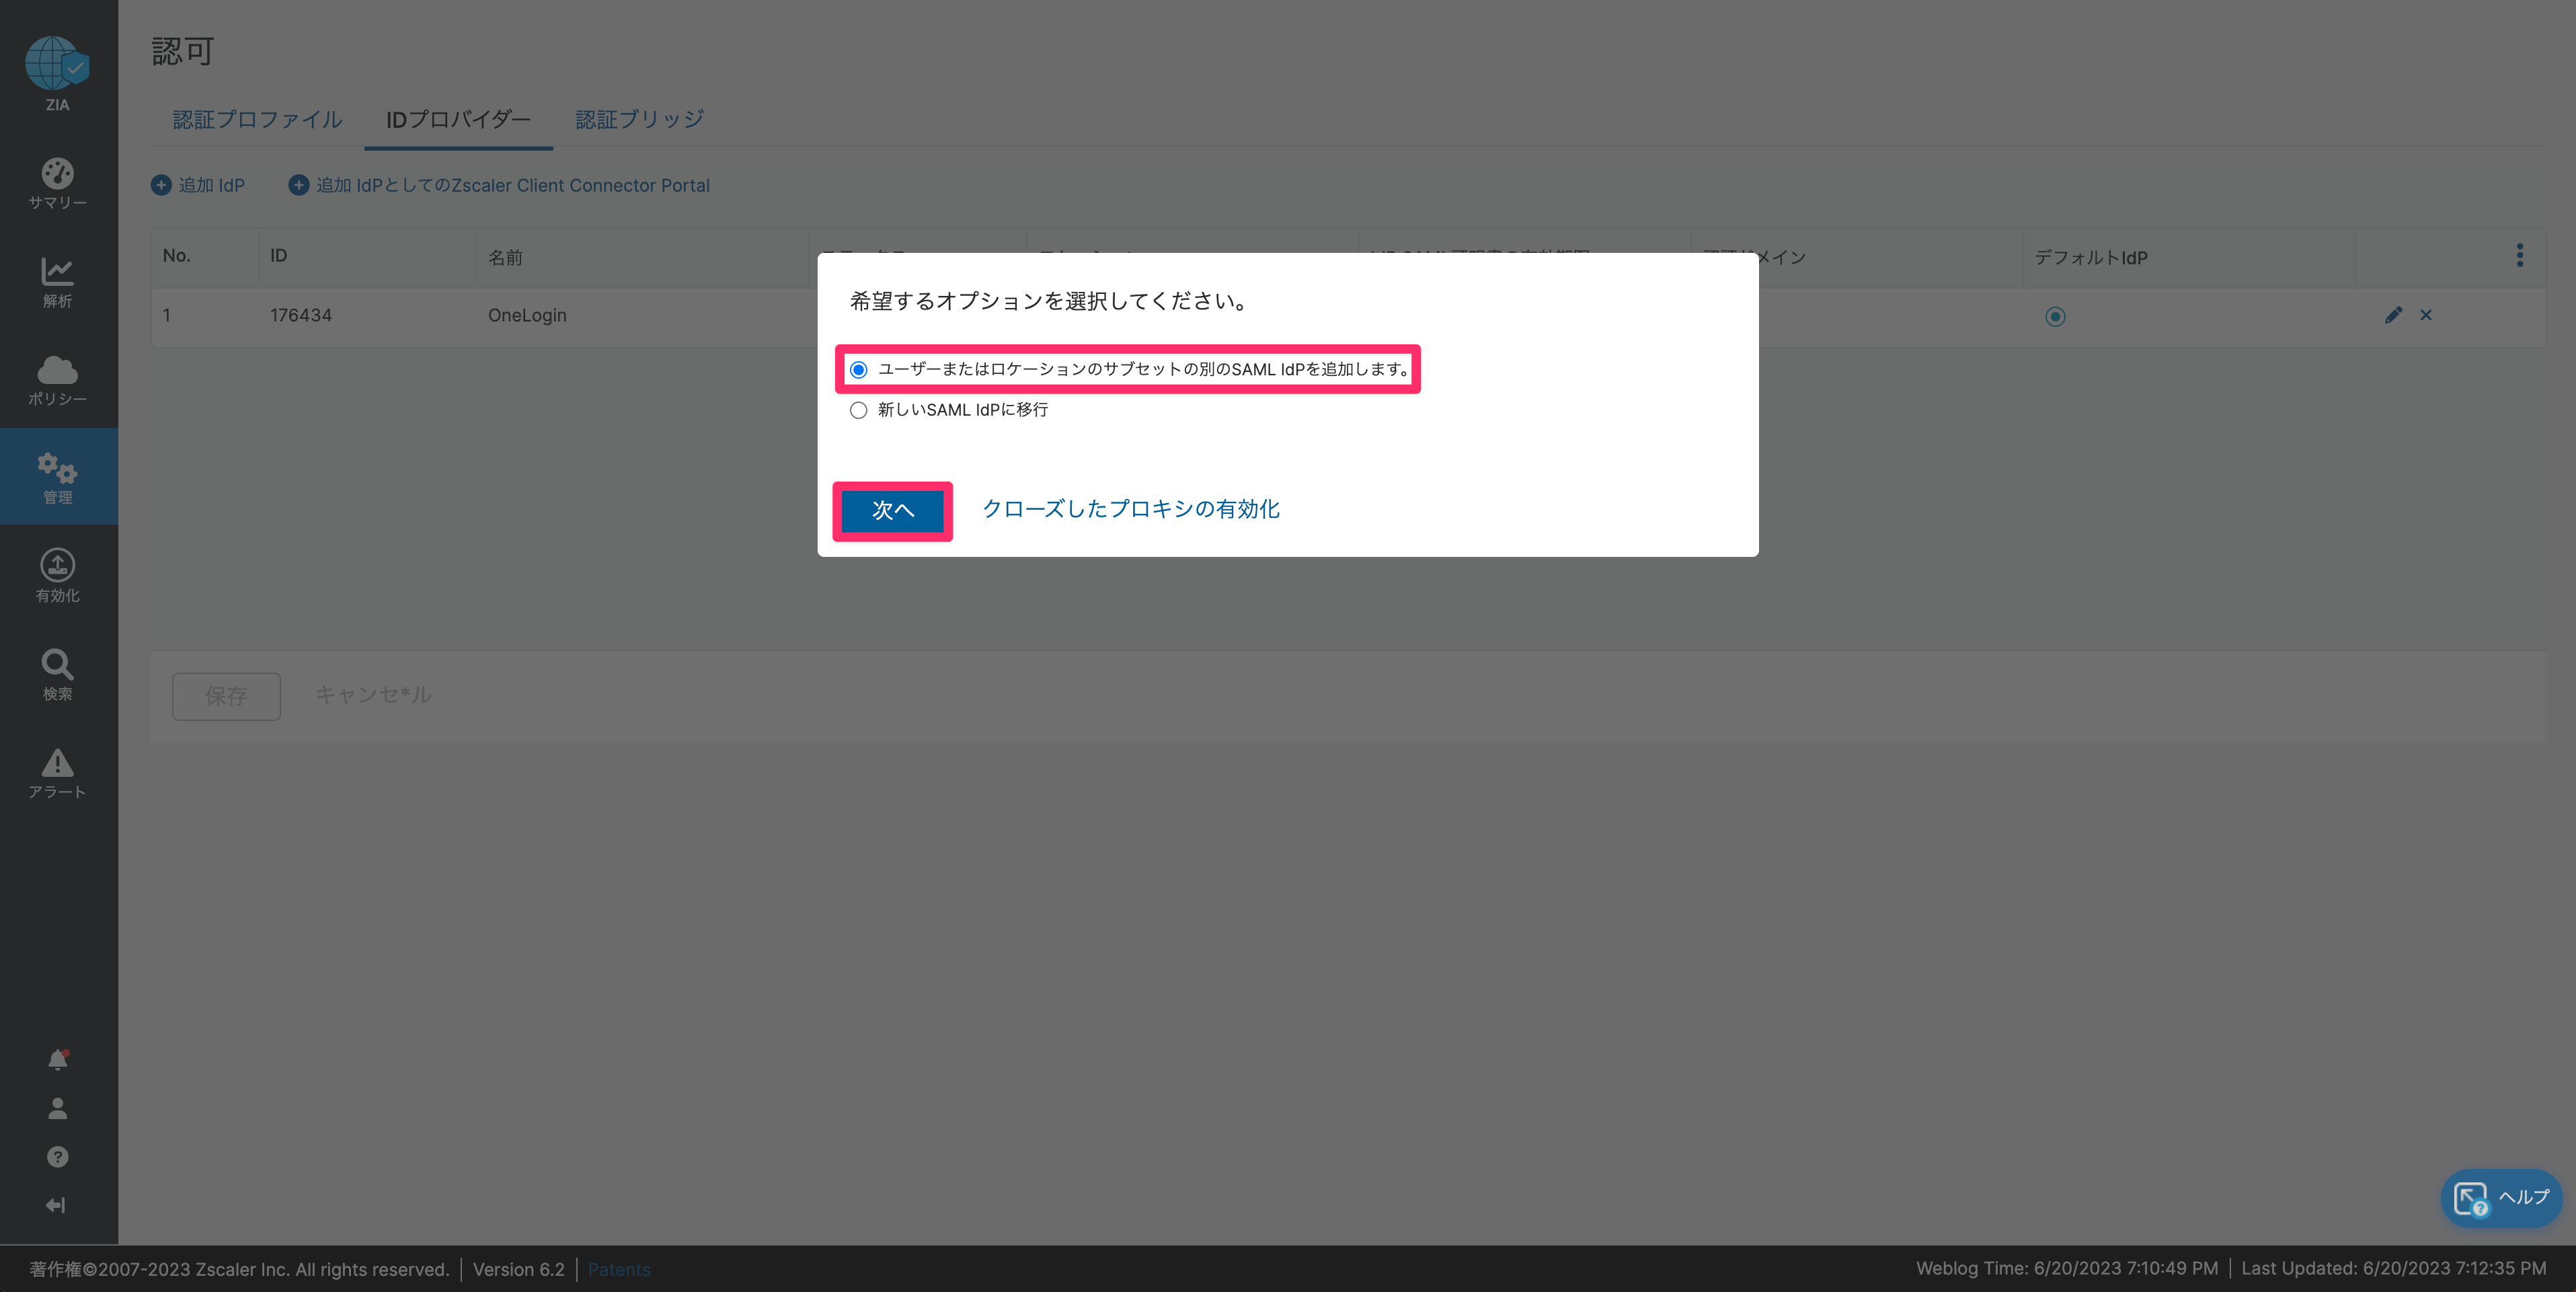Click the Last Updated status text
This screenshot has height=1292, width=2576.
click(x=2394, y=1268)
